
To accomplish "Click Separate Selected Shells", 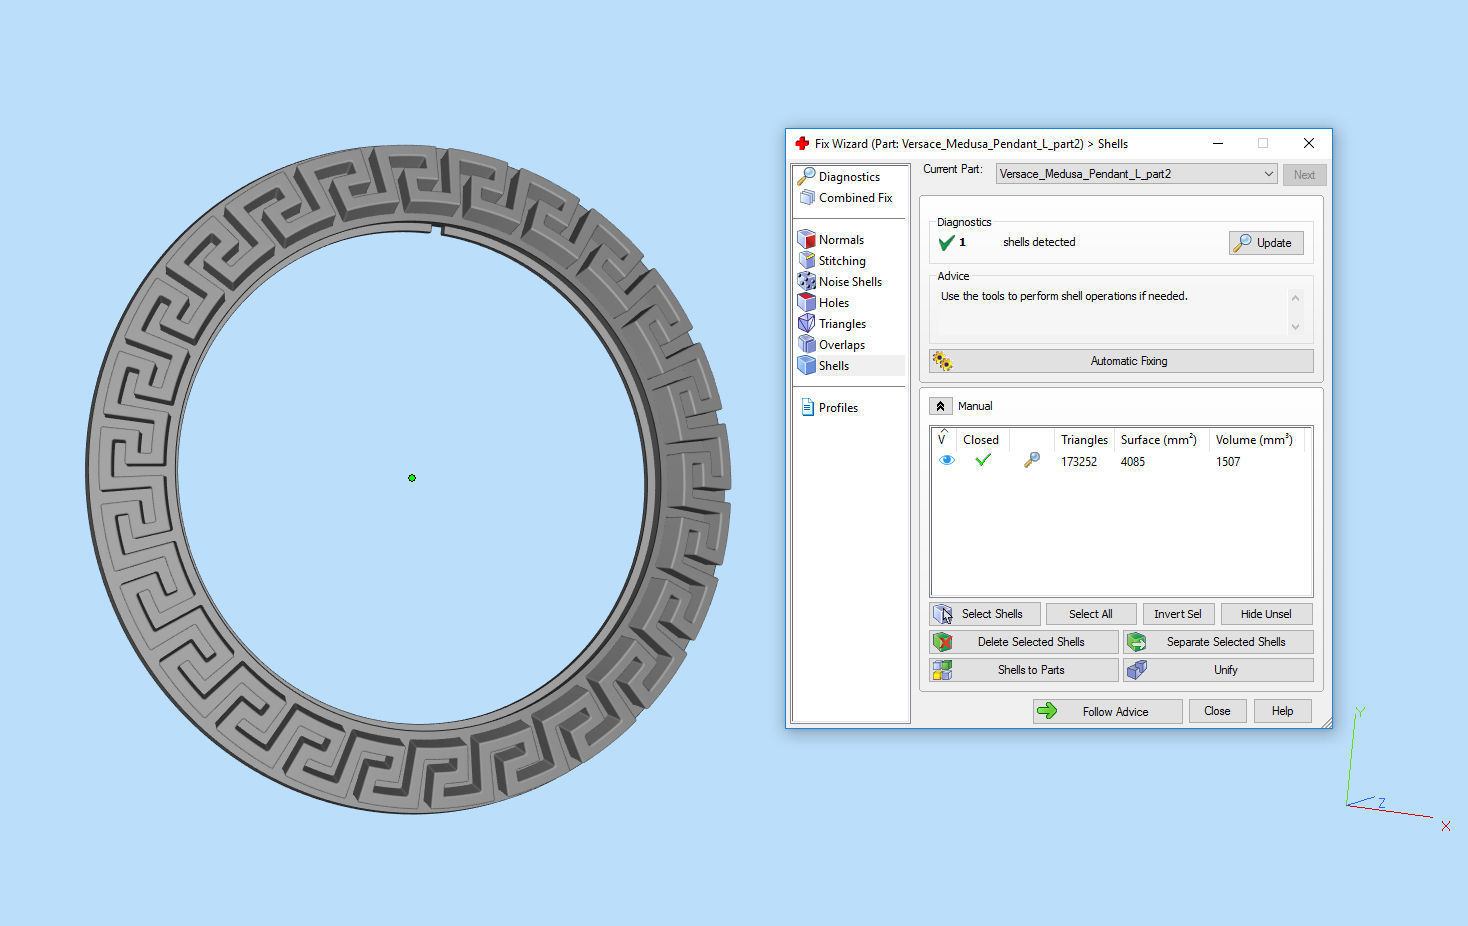I will coord(1218,642).
